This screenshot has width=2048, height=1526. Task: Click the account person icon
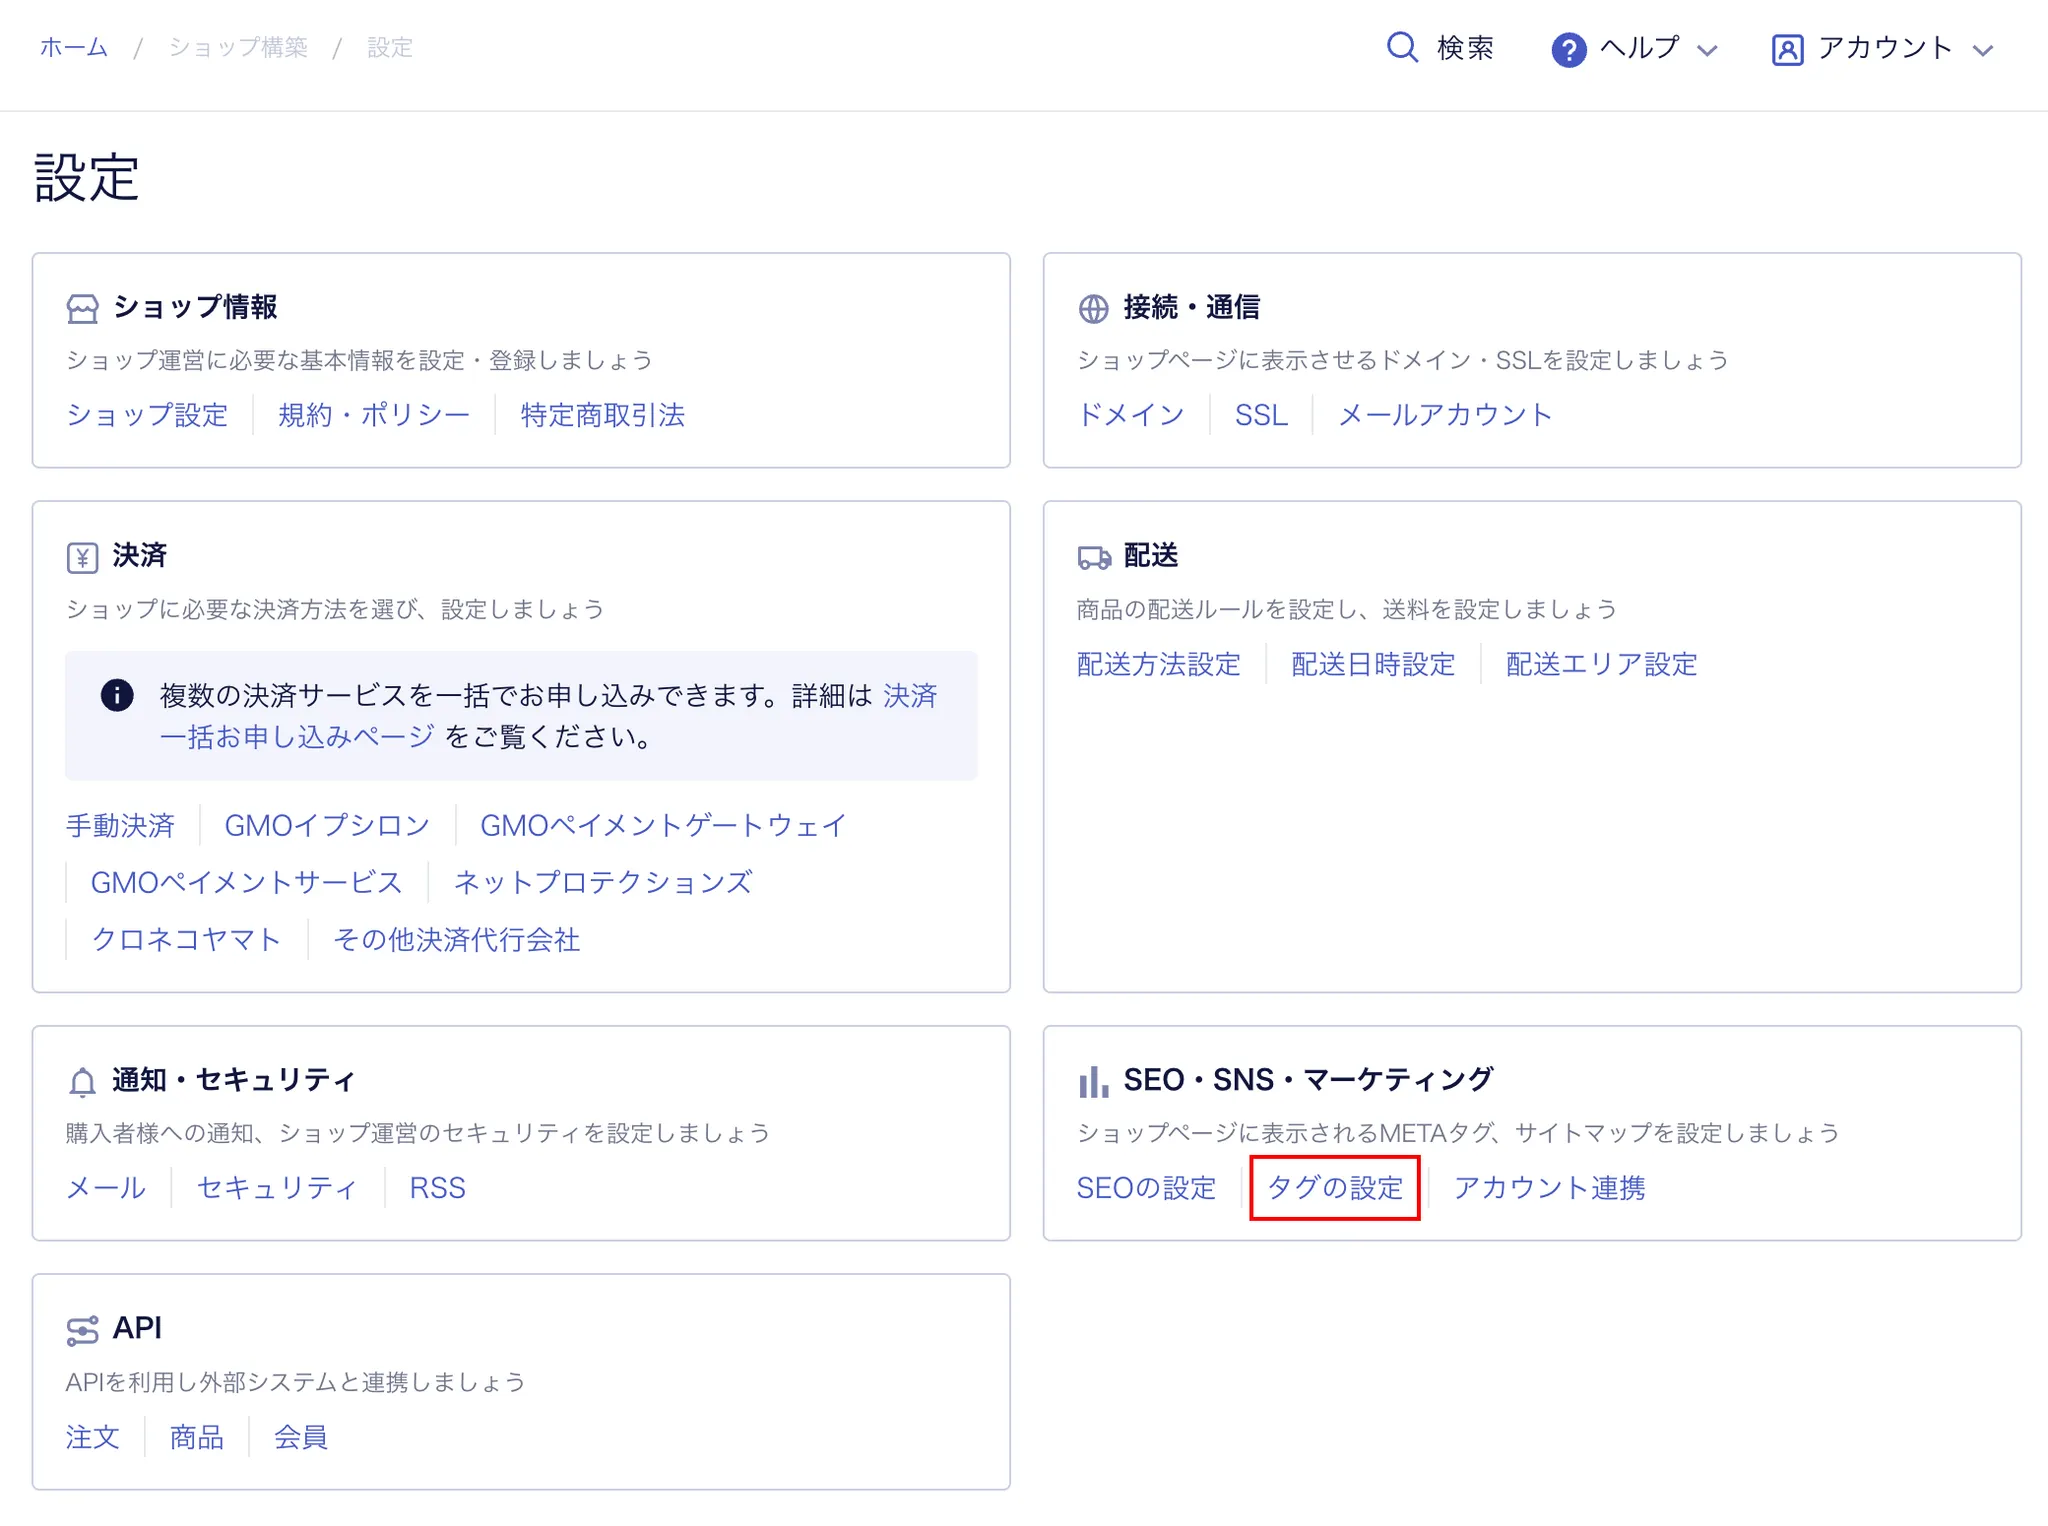[1787, 49]
